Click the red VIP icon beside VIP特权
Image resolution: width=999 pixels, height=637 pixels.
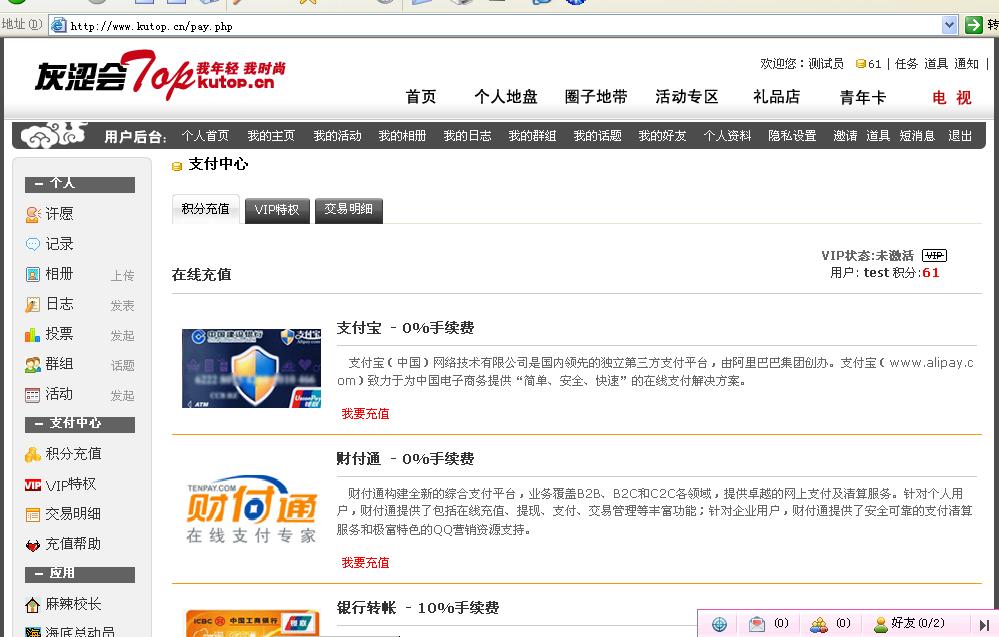pos(32,485)
